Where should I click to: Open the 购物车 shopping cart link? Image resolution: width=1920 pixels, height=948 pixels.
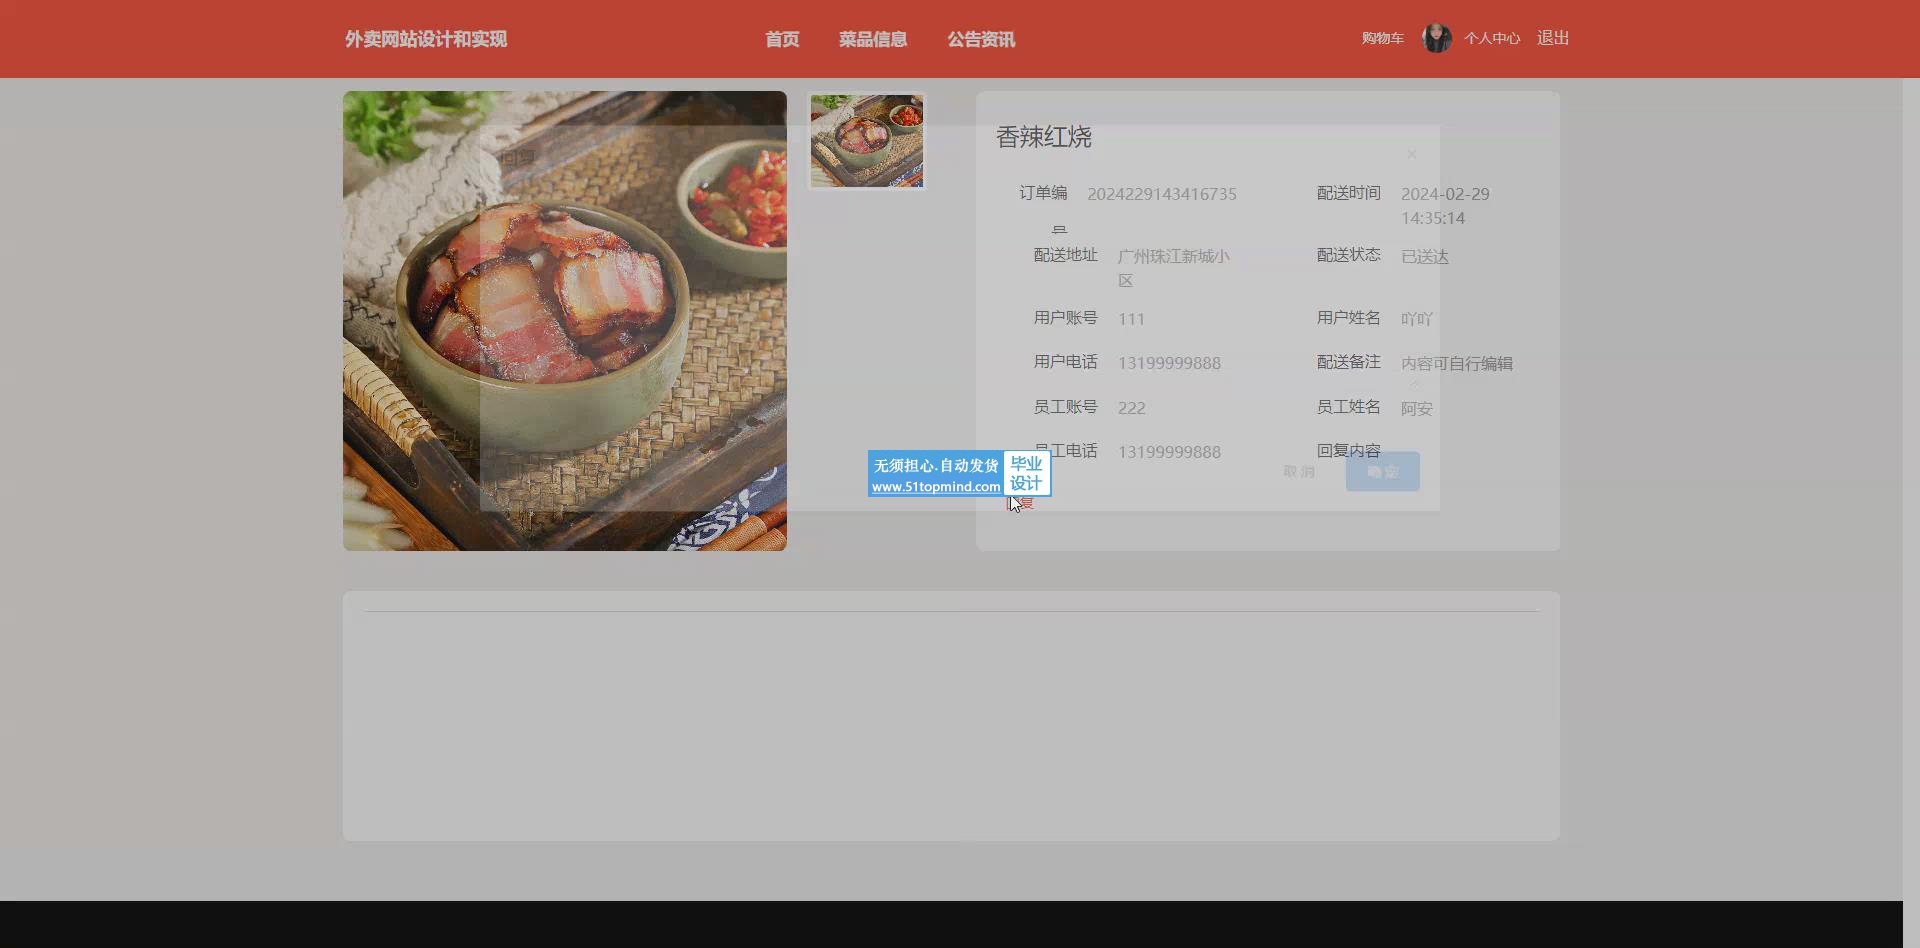(x=1382, y=38)
